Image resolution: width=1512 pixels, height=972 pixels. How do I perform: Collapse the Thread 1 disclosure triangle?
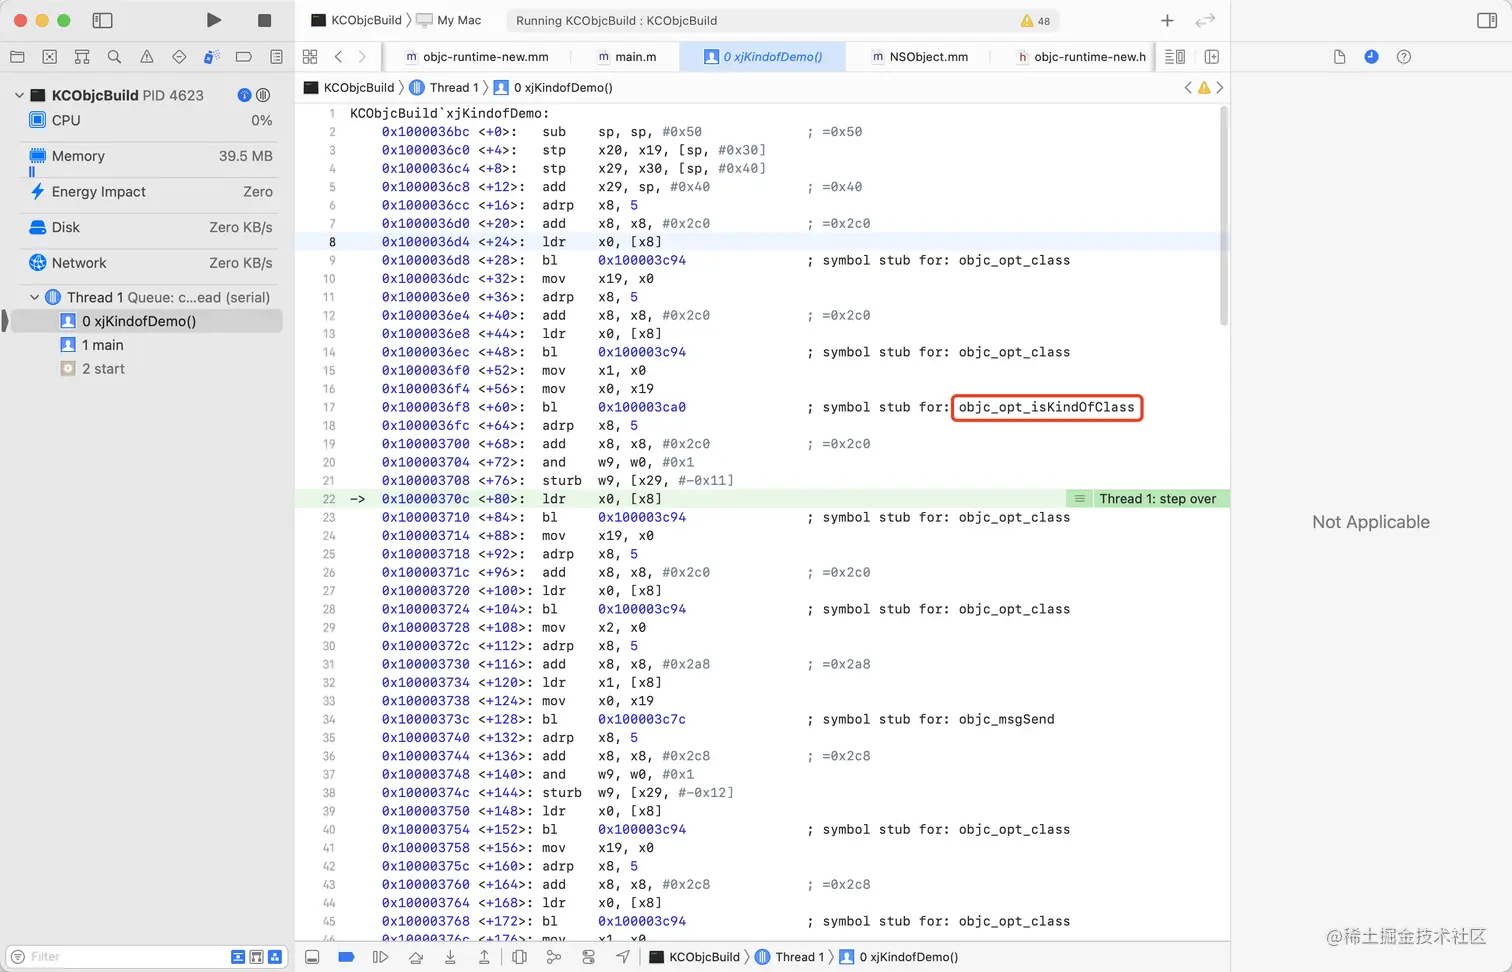tap(34, 297)
